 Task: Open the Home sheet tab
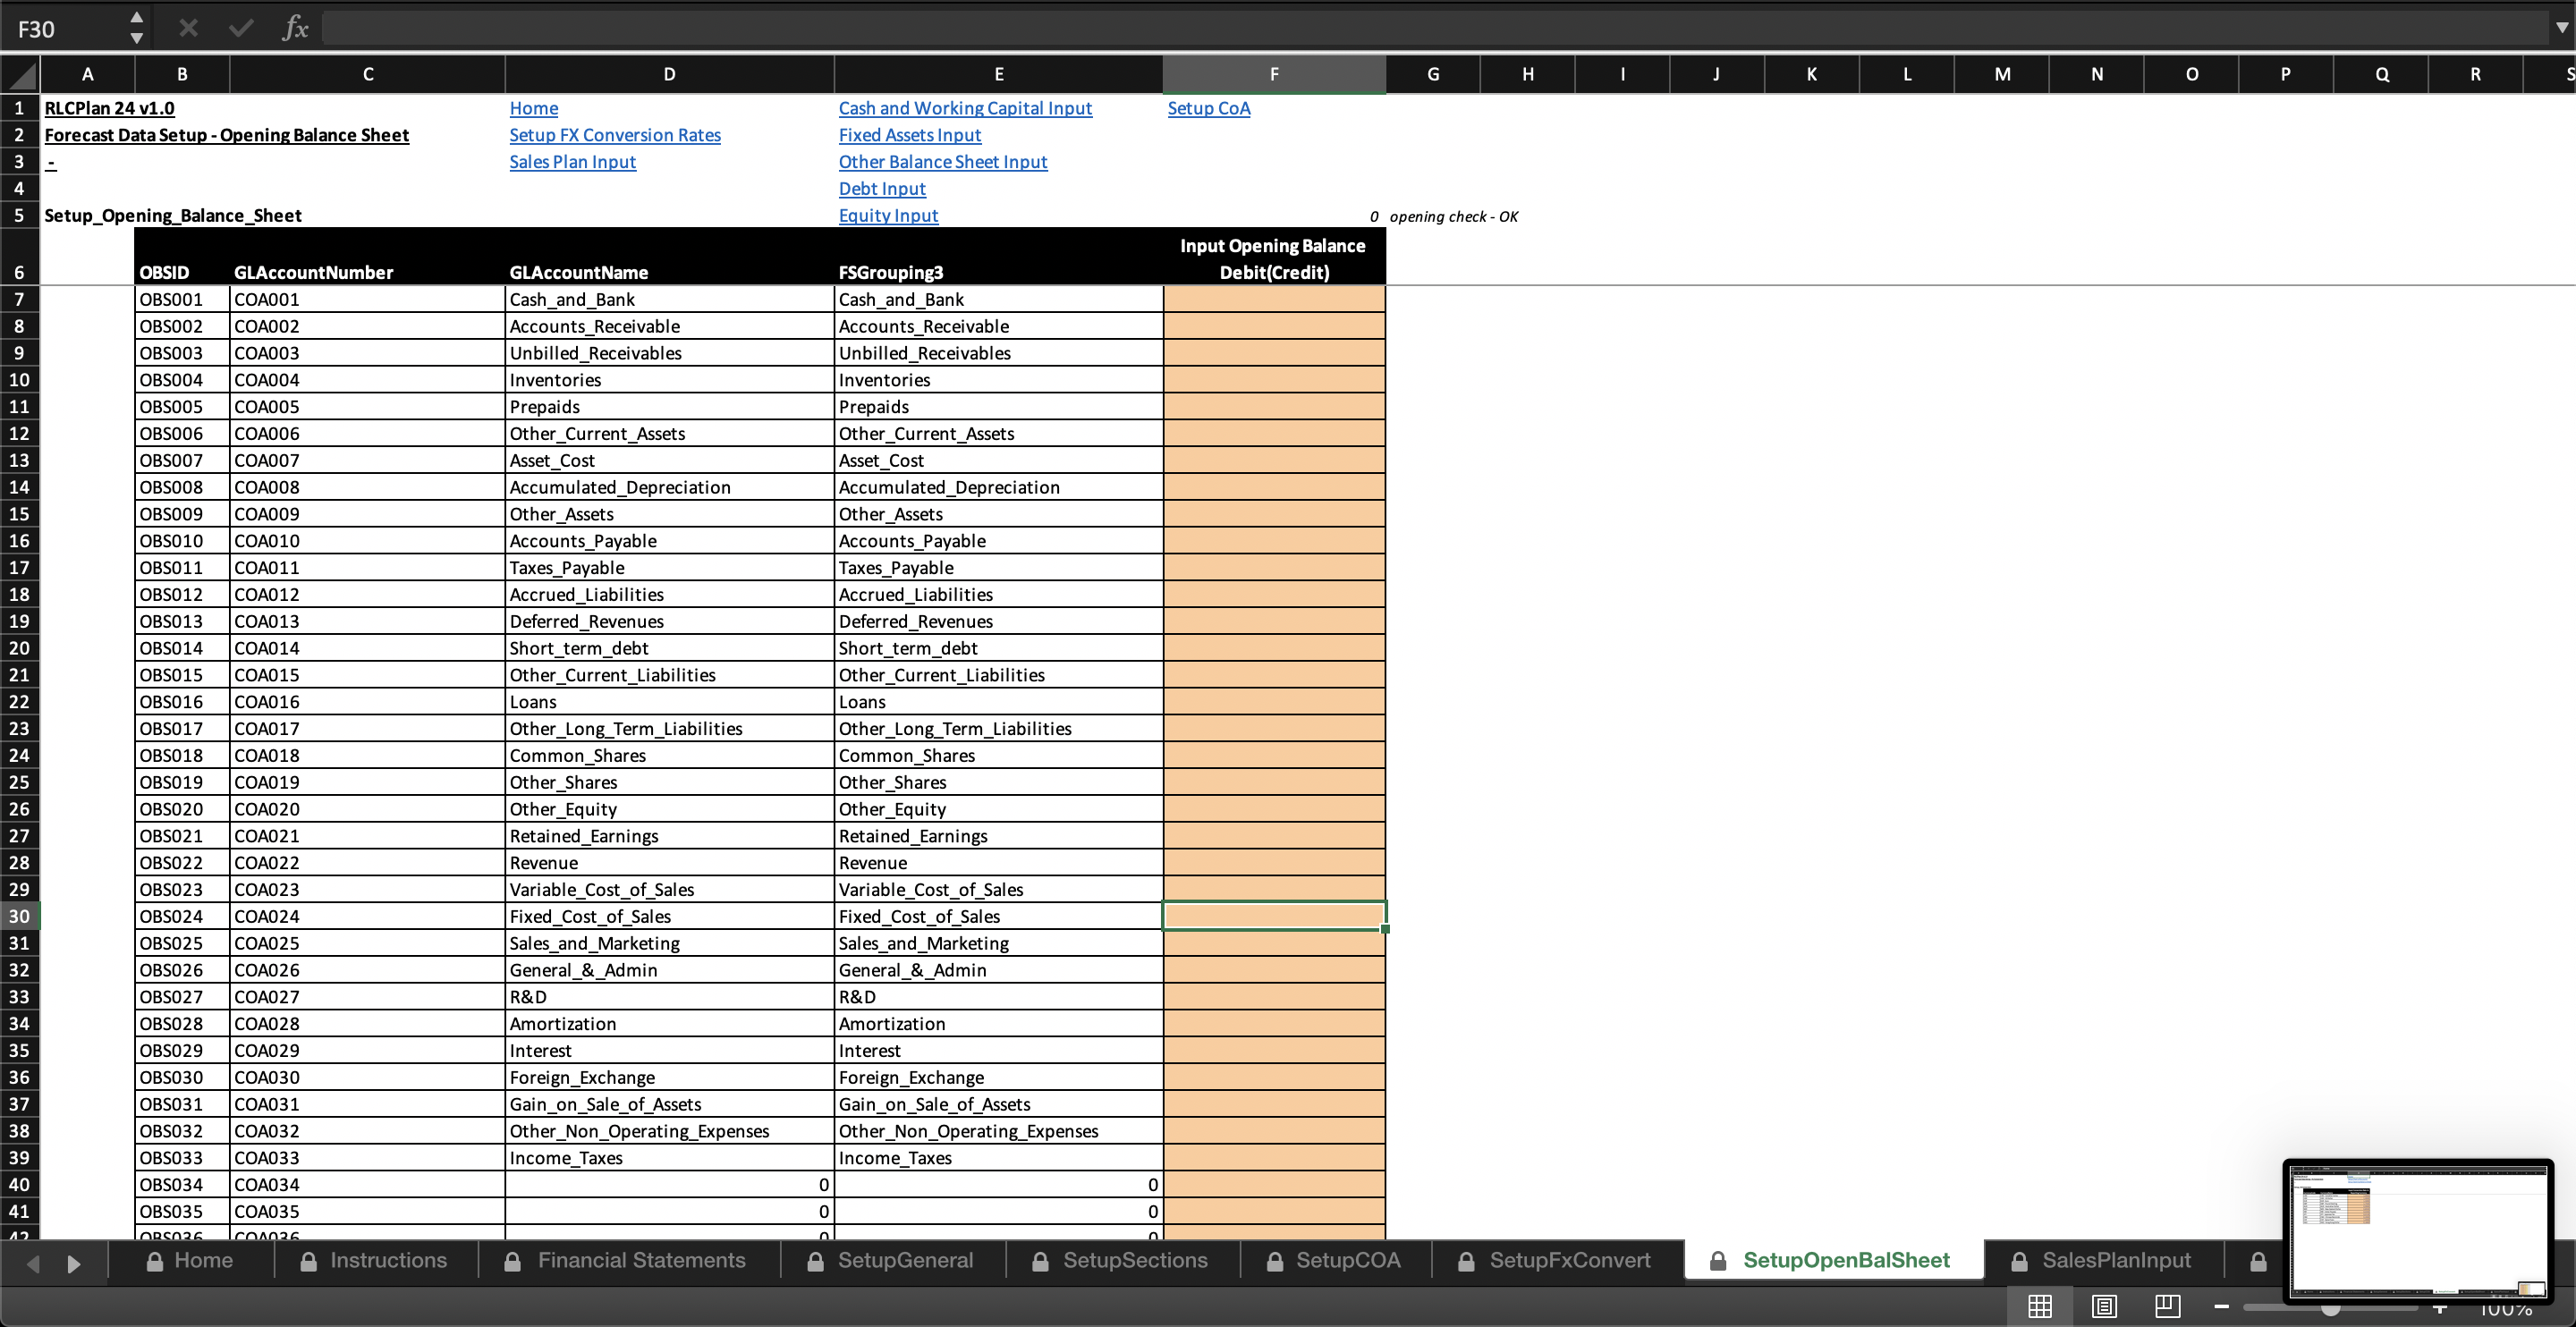pos(191,1260)
